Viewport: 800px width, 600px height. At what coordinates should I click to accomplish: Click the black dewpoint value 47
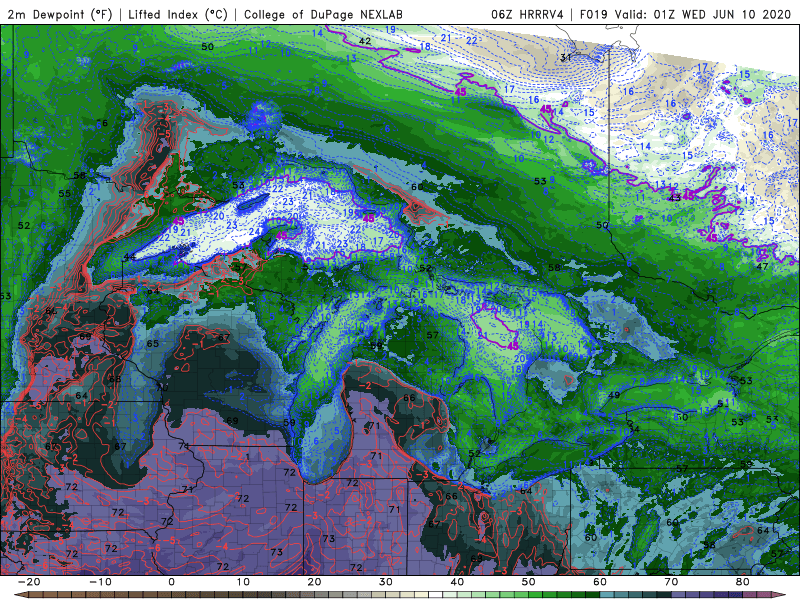pos(762,266)
